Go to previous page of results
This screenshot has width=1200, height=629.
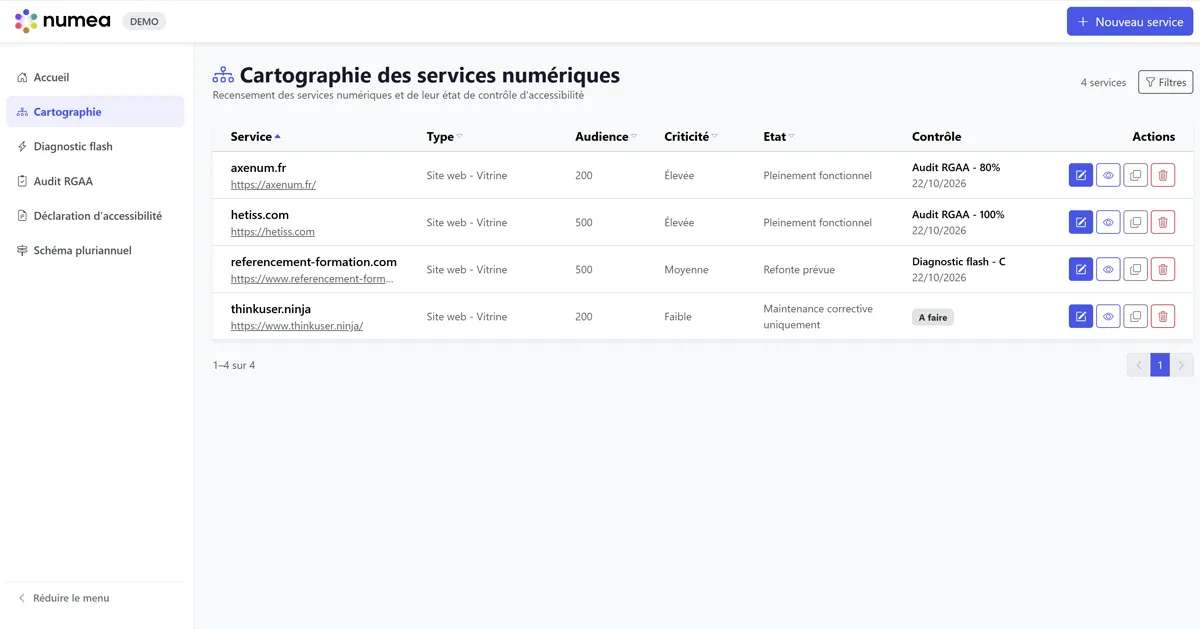tap(1138, 365)
